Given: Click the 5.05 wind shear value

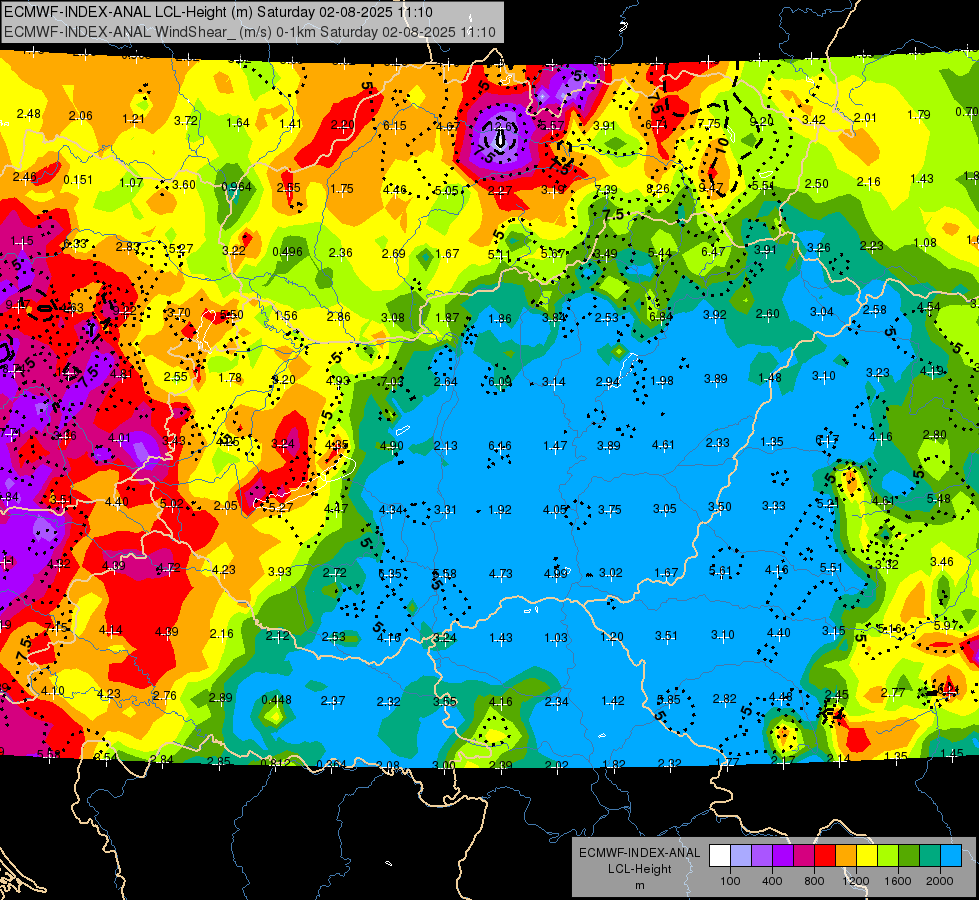Looking at the screenshot, I should click(446, 190).
